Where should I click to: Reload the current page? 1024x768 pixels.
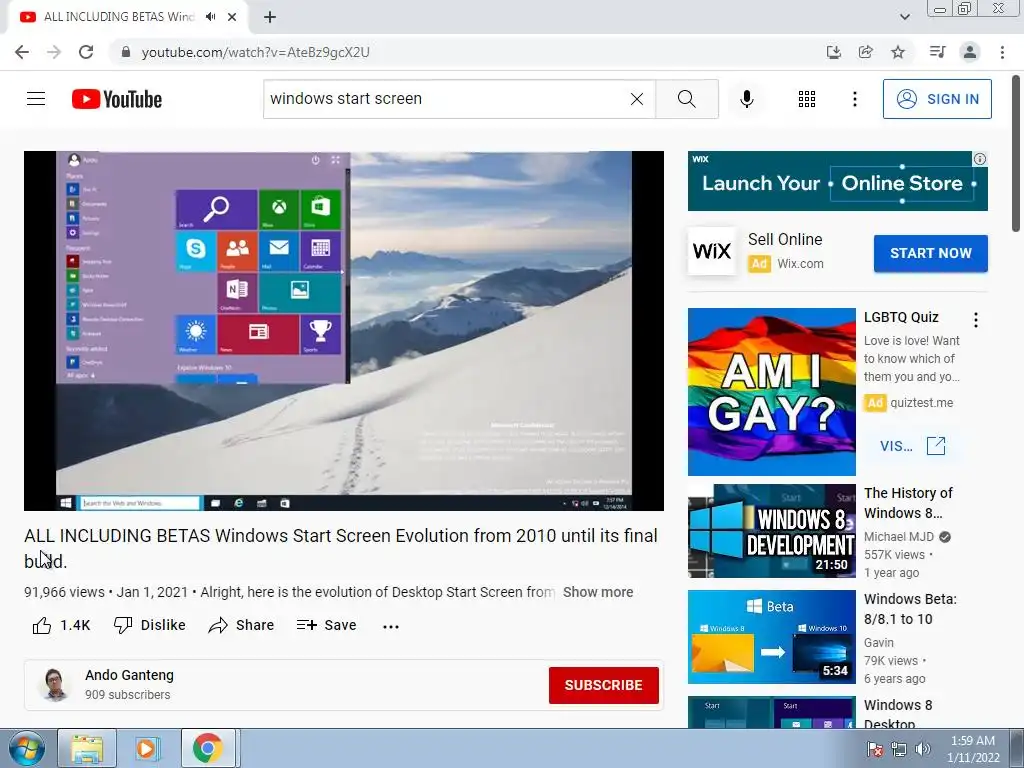(x=86, y=52)
